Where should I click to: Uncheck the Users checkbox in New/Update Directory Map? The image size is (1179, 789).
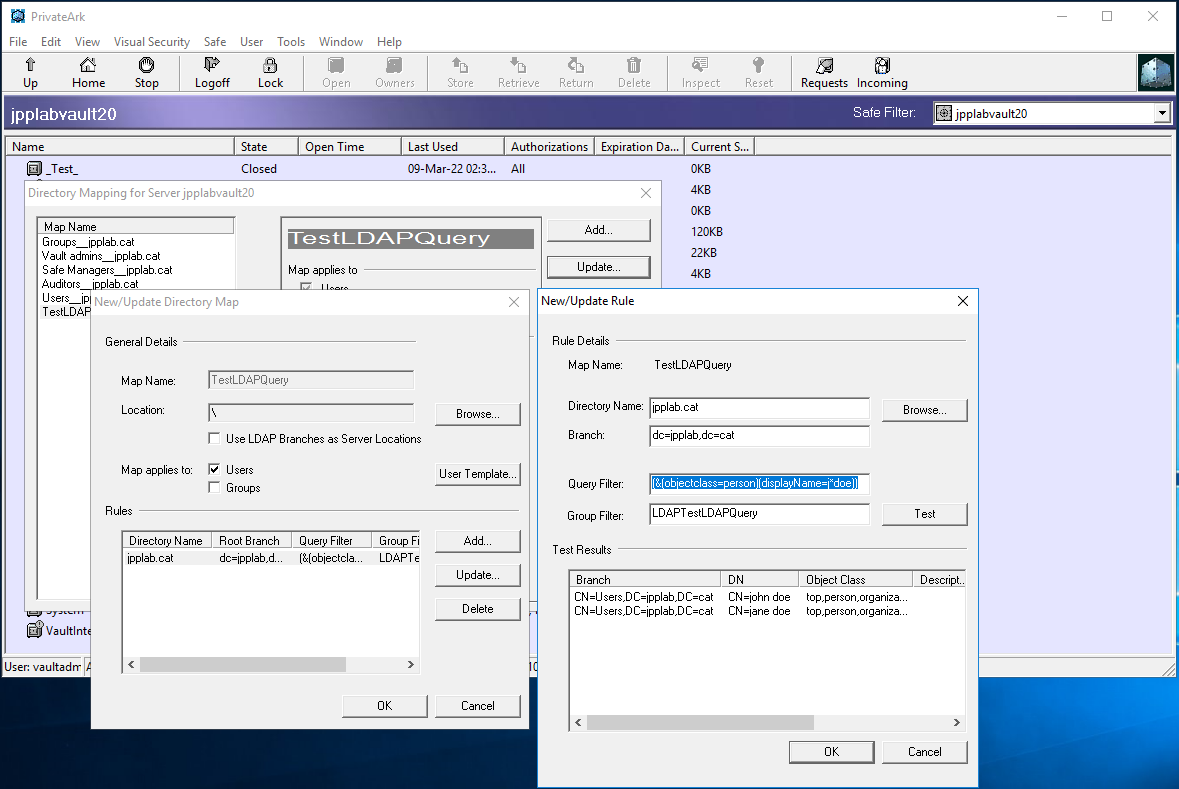pos(214,471)
